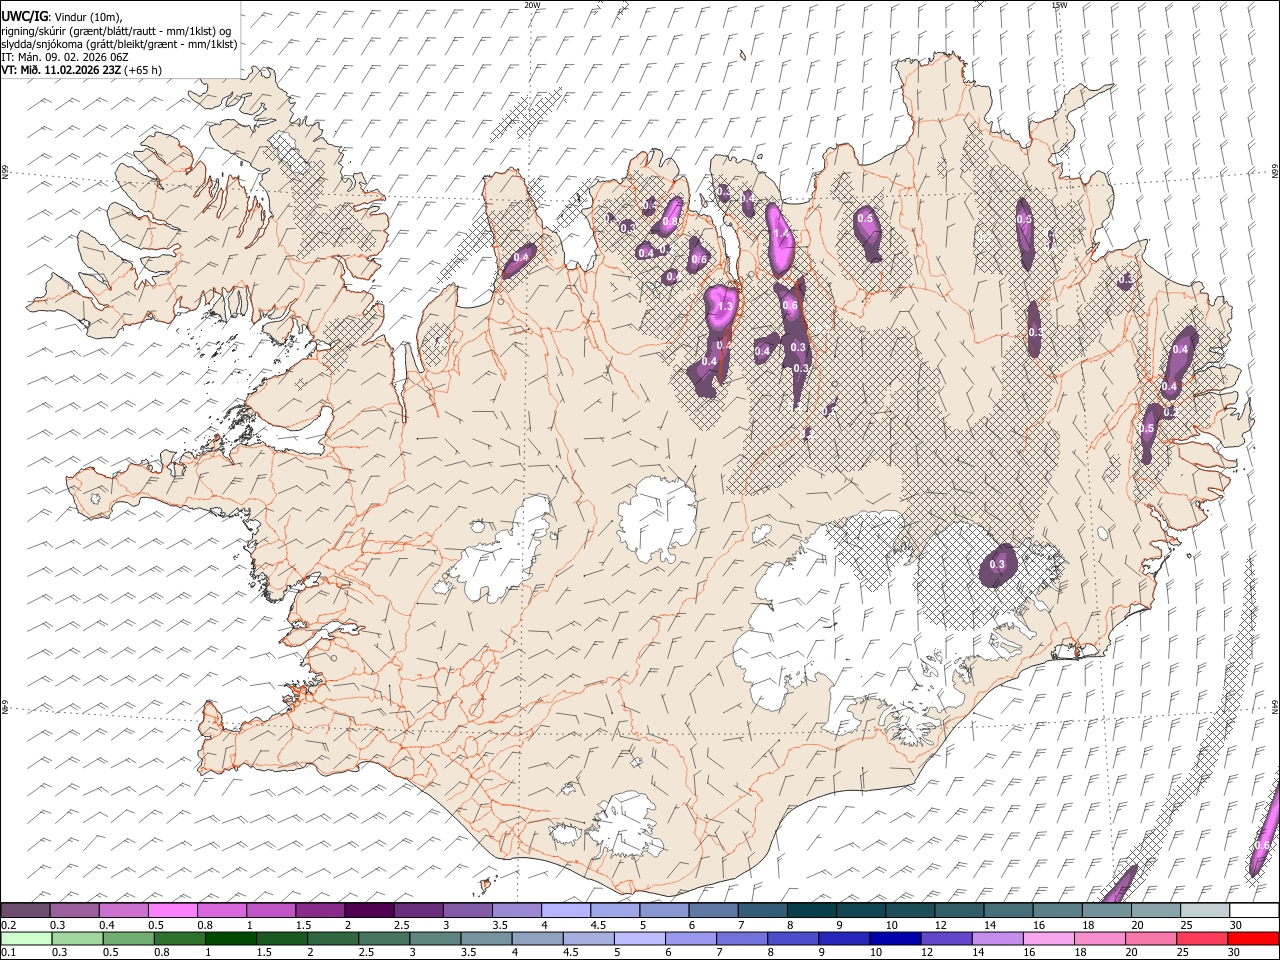Click the '4.5' label in the upper legend row
Image resolution: width=1280 pixels, height=960 pixels.
(x=598, y=925)
